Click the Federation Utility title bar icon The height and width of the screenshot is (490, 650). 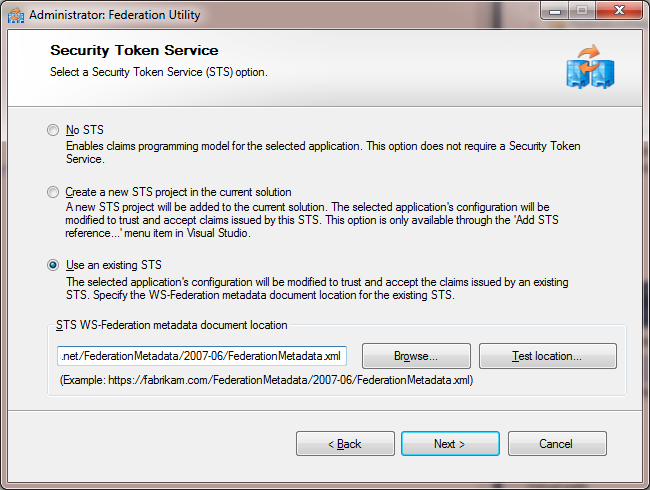(x=16, y=15)
